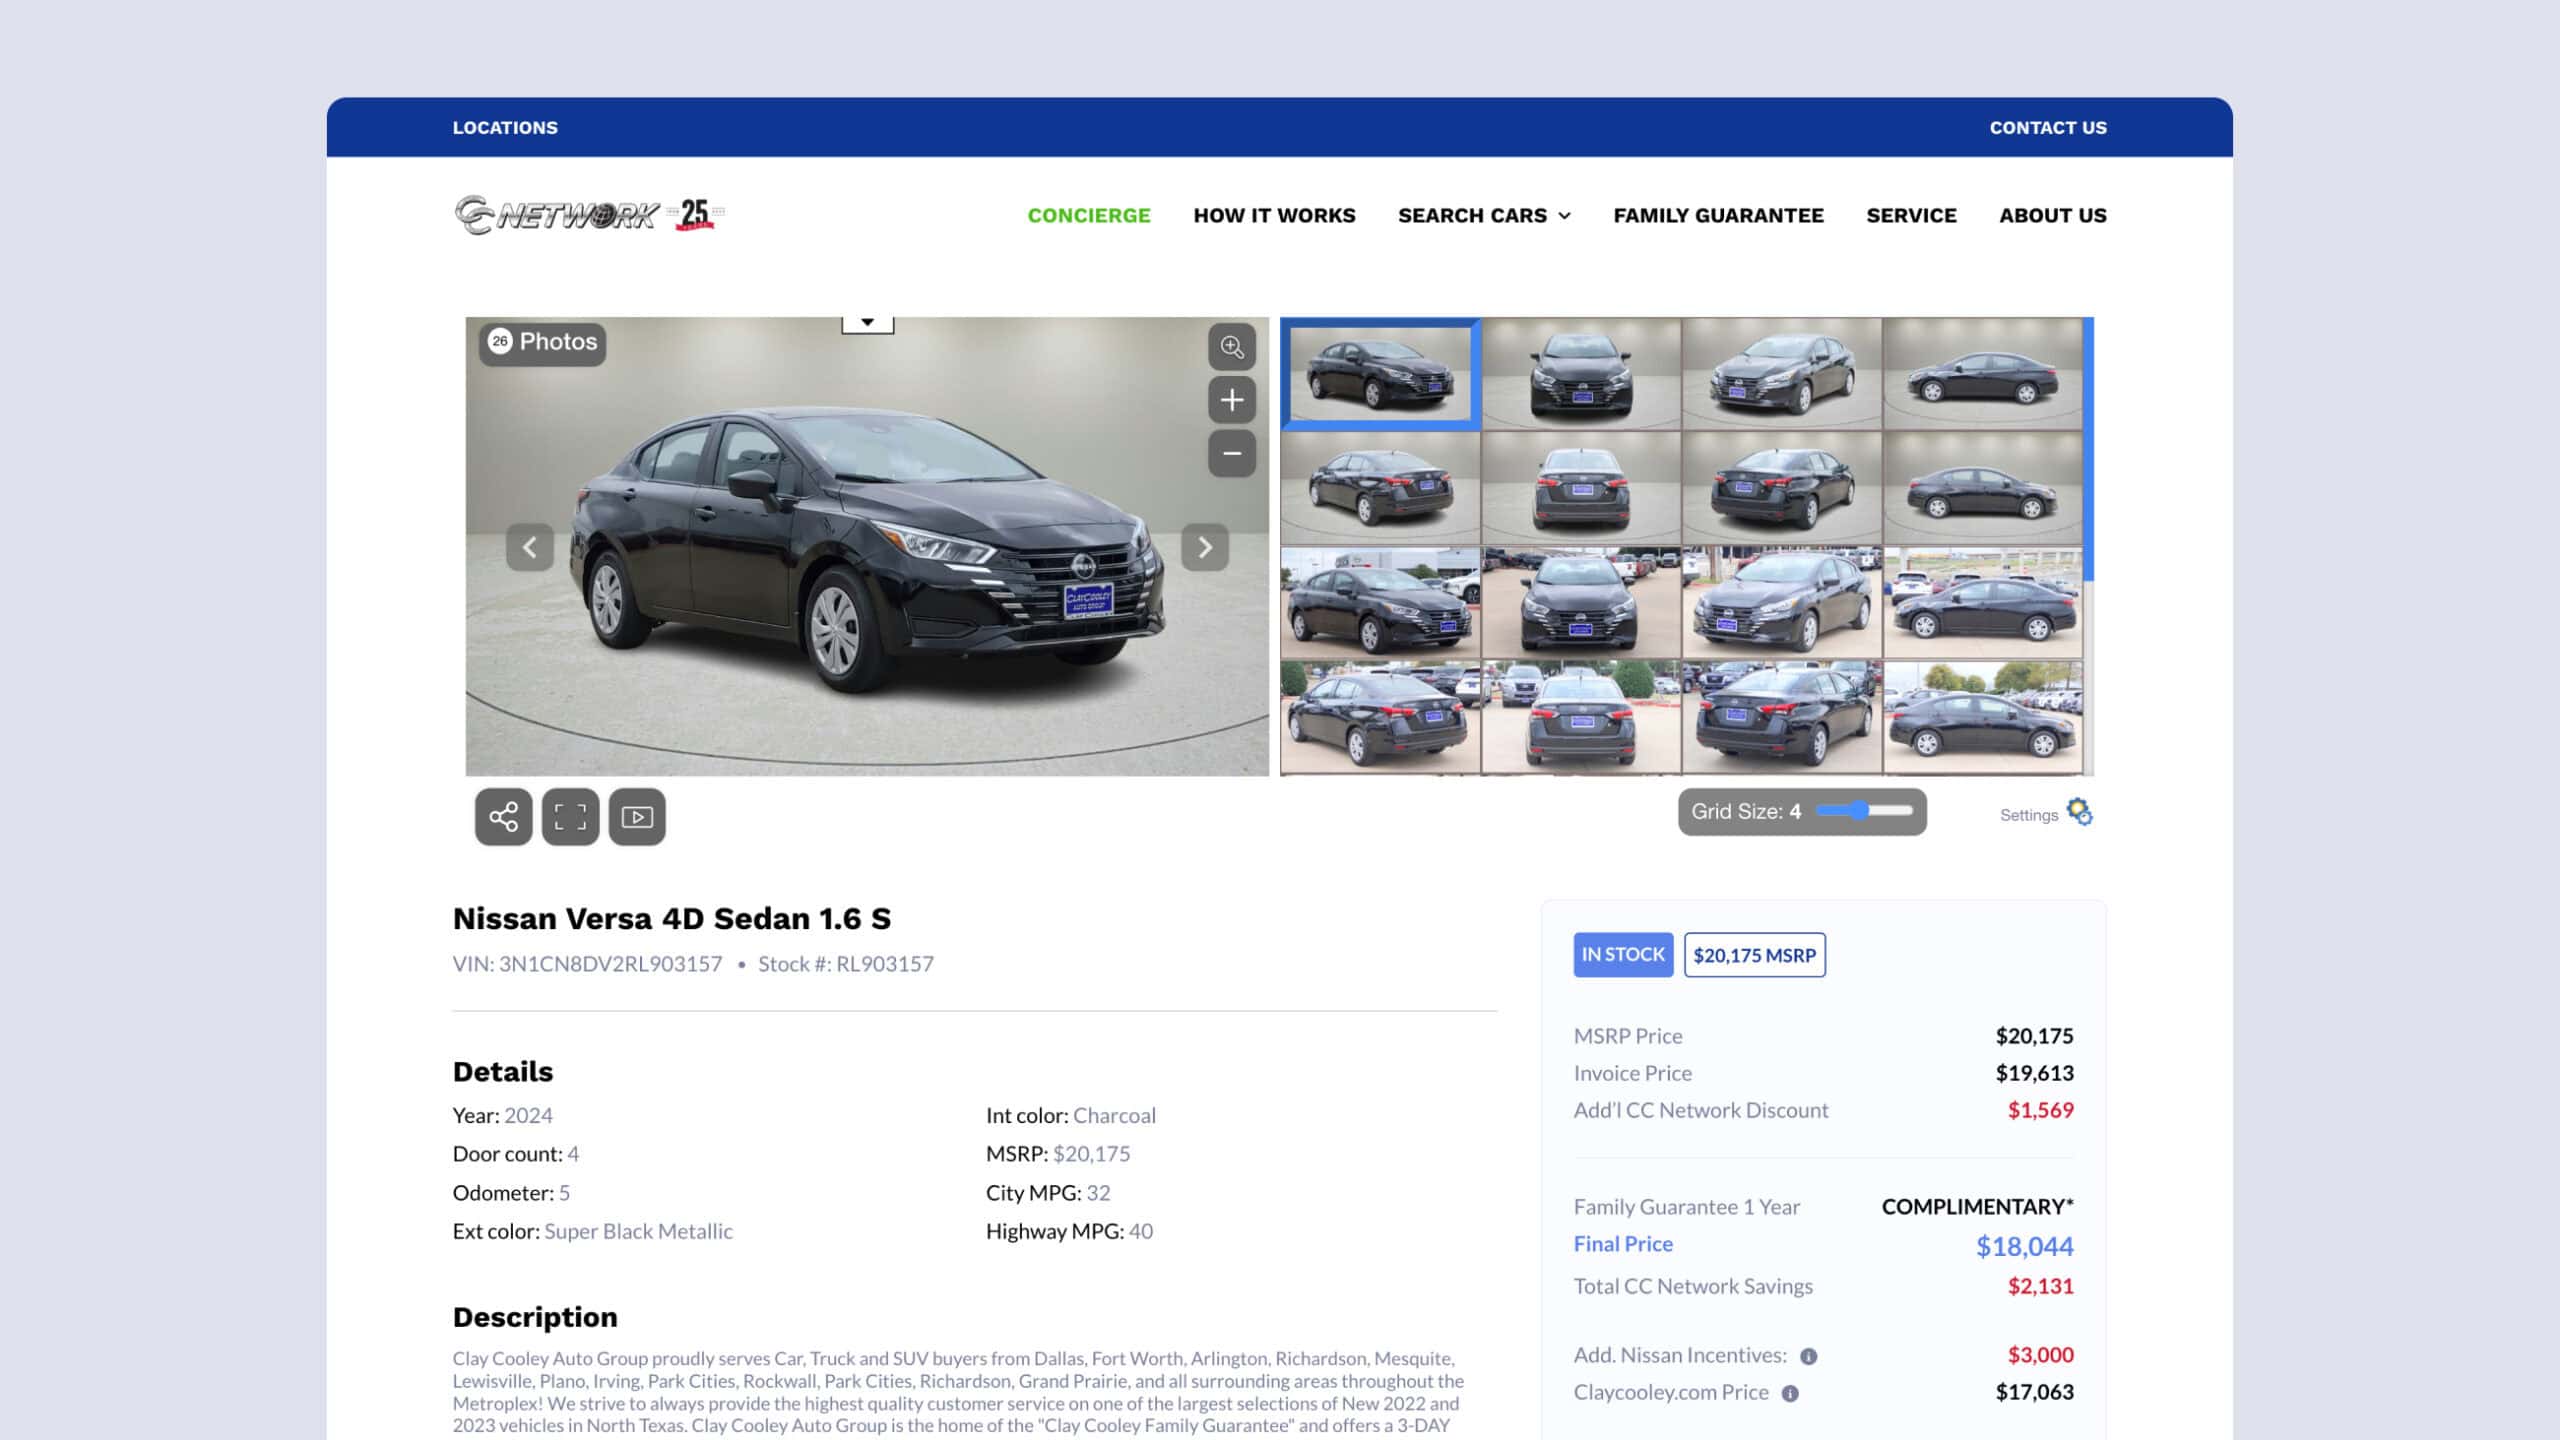Click the 26 Photos badge
The image size is (2560, 1440).
click(x=542, y=343)
